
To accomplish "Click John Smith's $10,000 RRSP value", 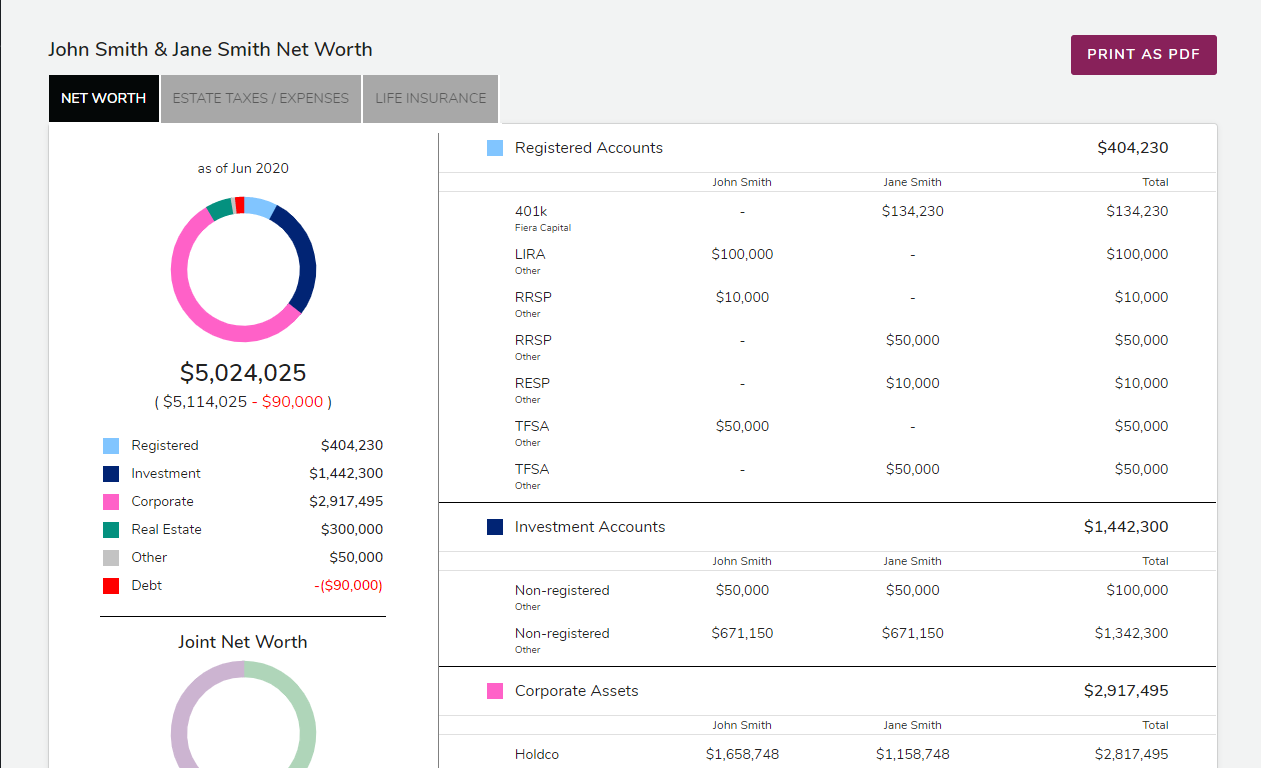I will point(742,297).
